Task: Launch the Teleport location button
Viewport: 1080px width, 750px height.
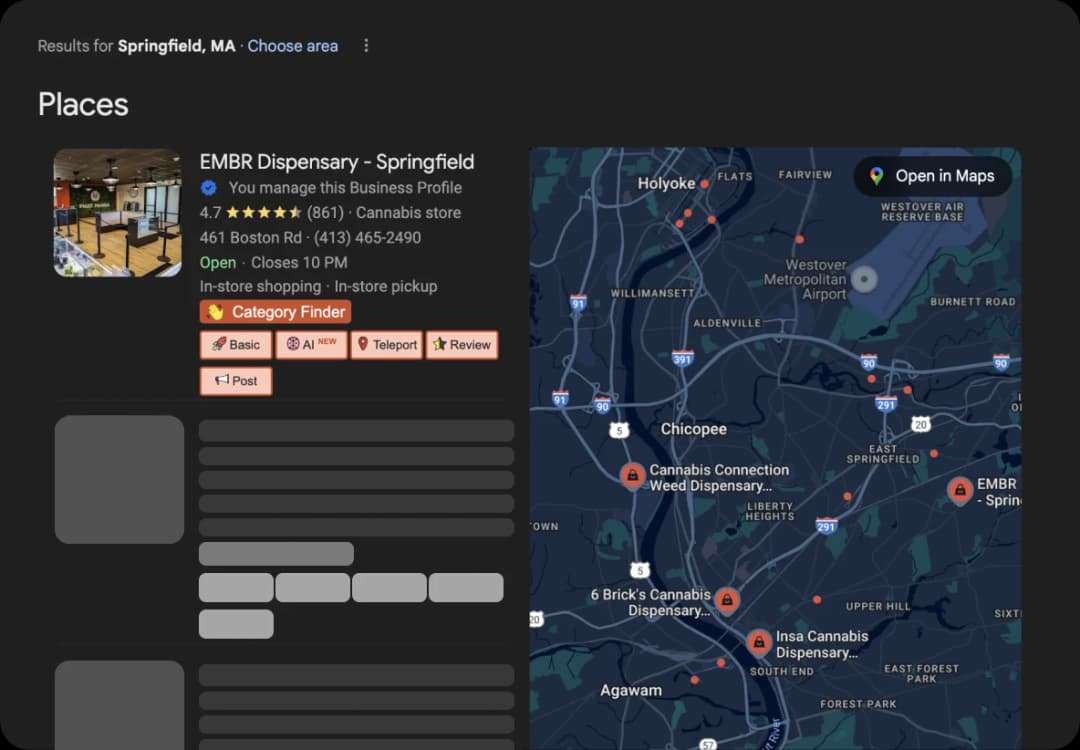Action: [x=387, y=345]
